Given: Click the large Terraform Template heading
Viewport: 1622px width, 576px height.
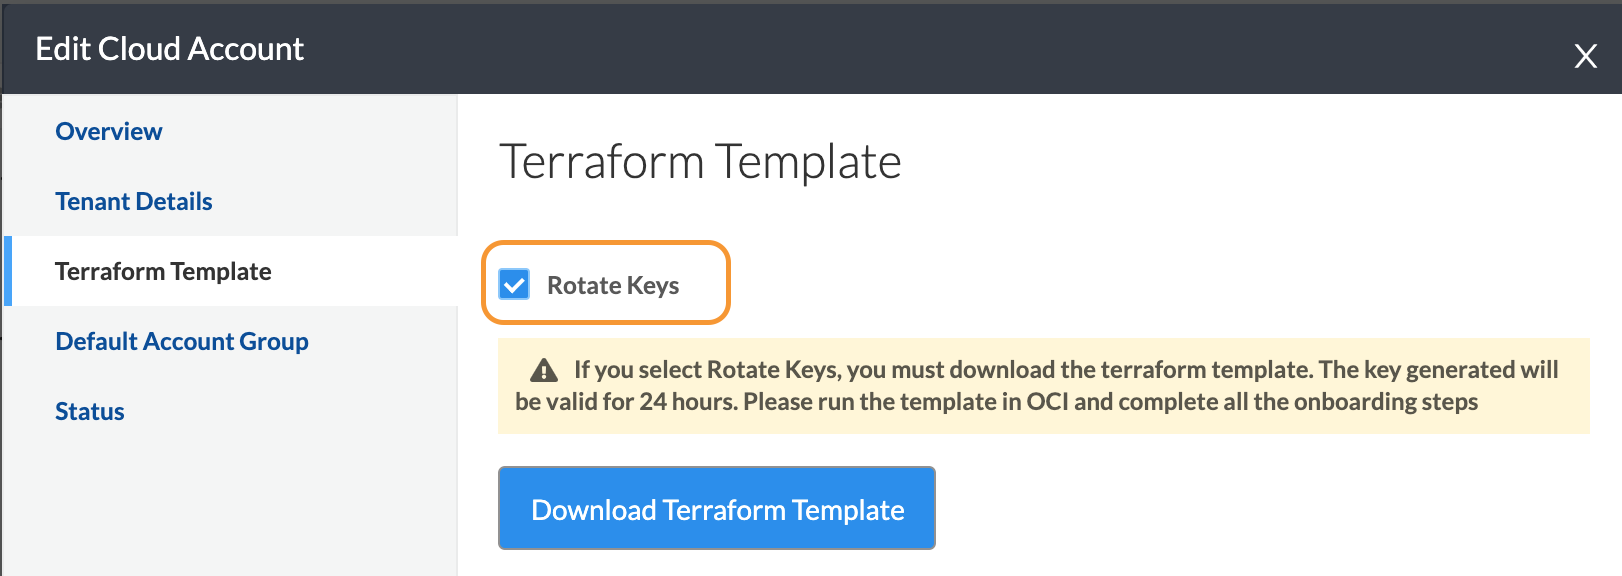Looking at the screenshot, I should tap(700, 162).
